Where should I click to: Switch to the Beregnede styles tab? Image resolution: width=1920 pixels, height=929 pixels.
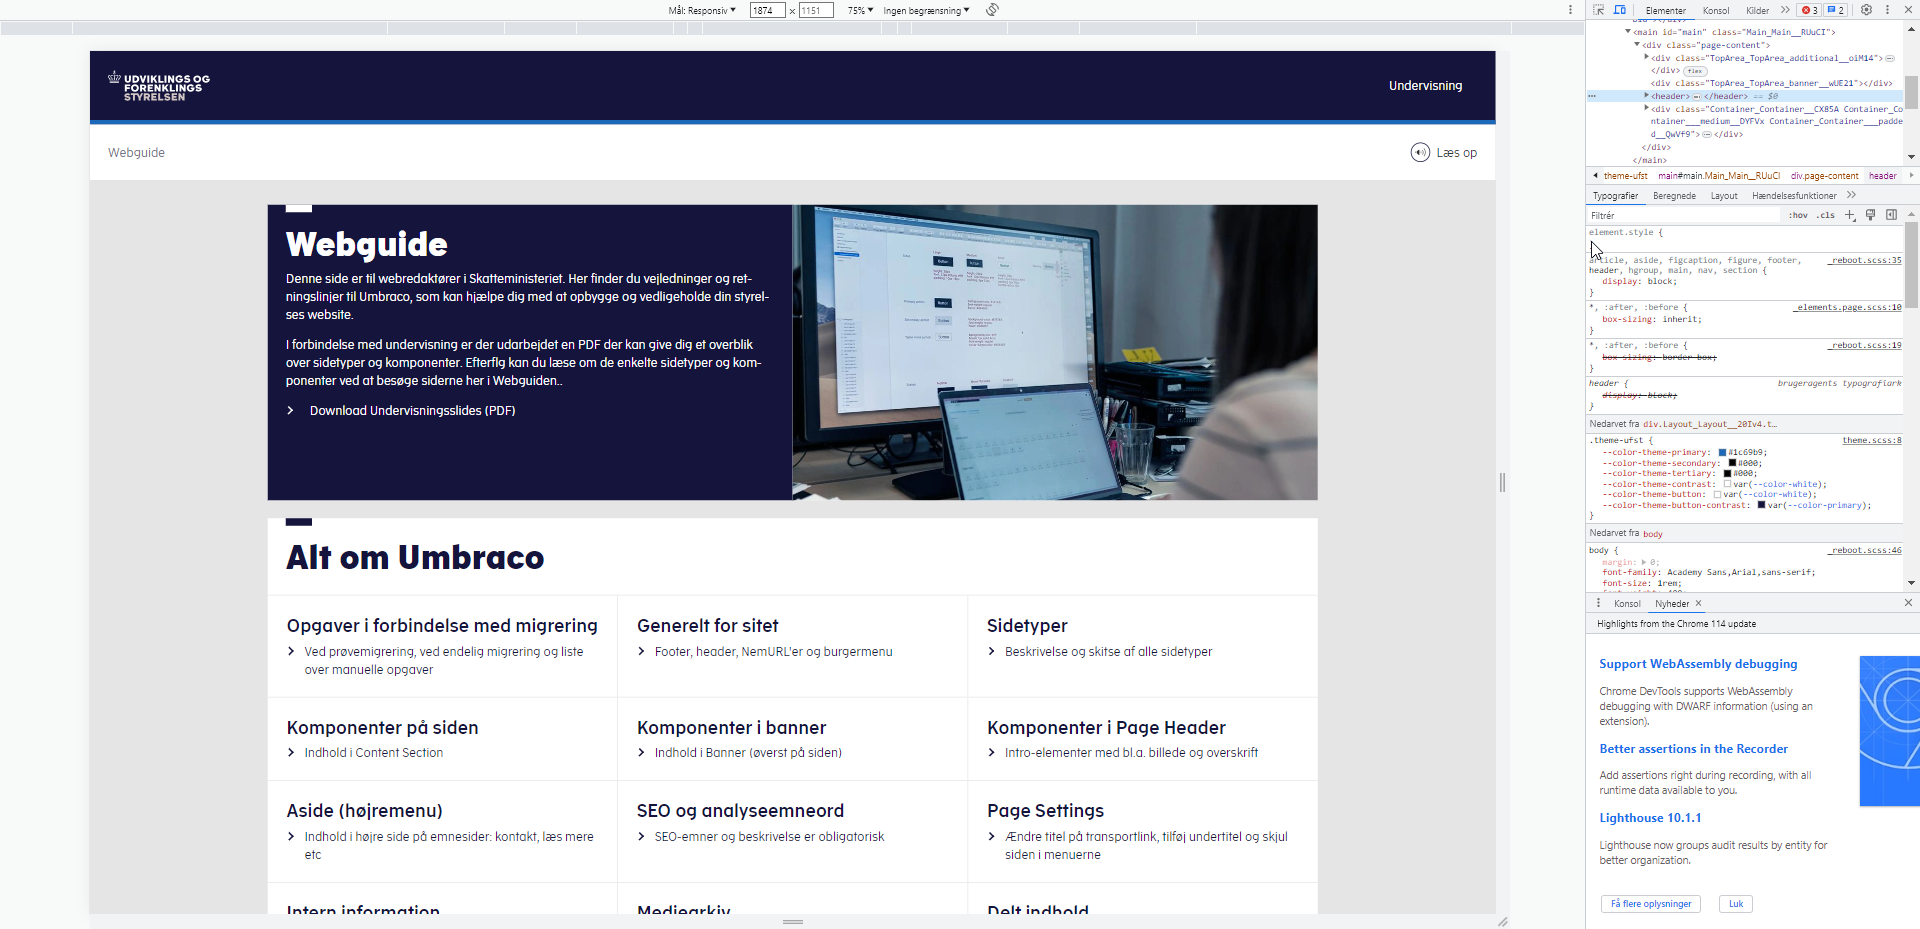pyautogui.click(x=1674, y=196)
